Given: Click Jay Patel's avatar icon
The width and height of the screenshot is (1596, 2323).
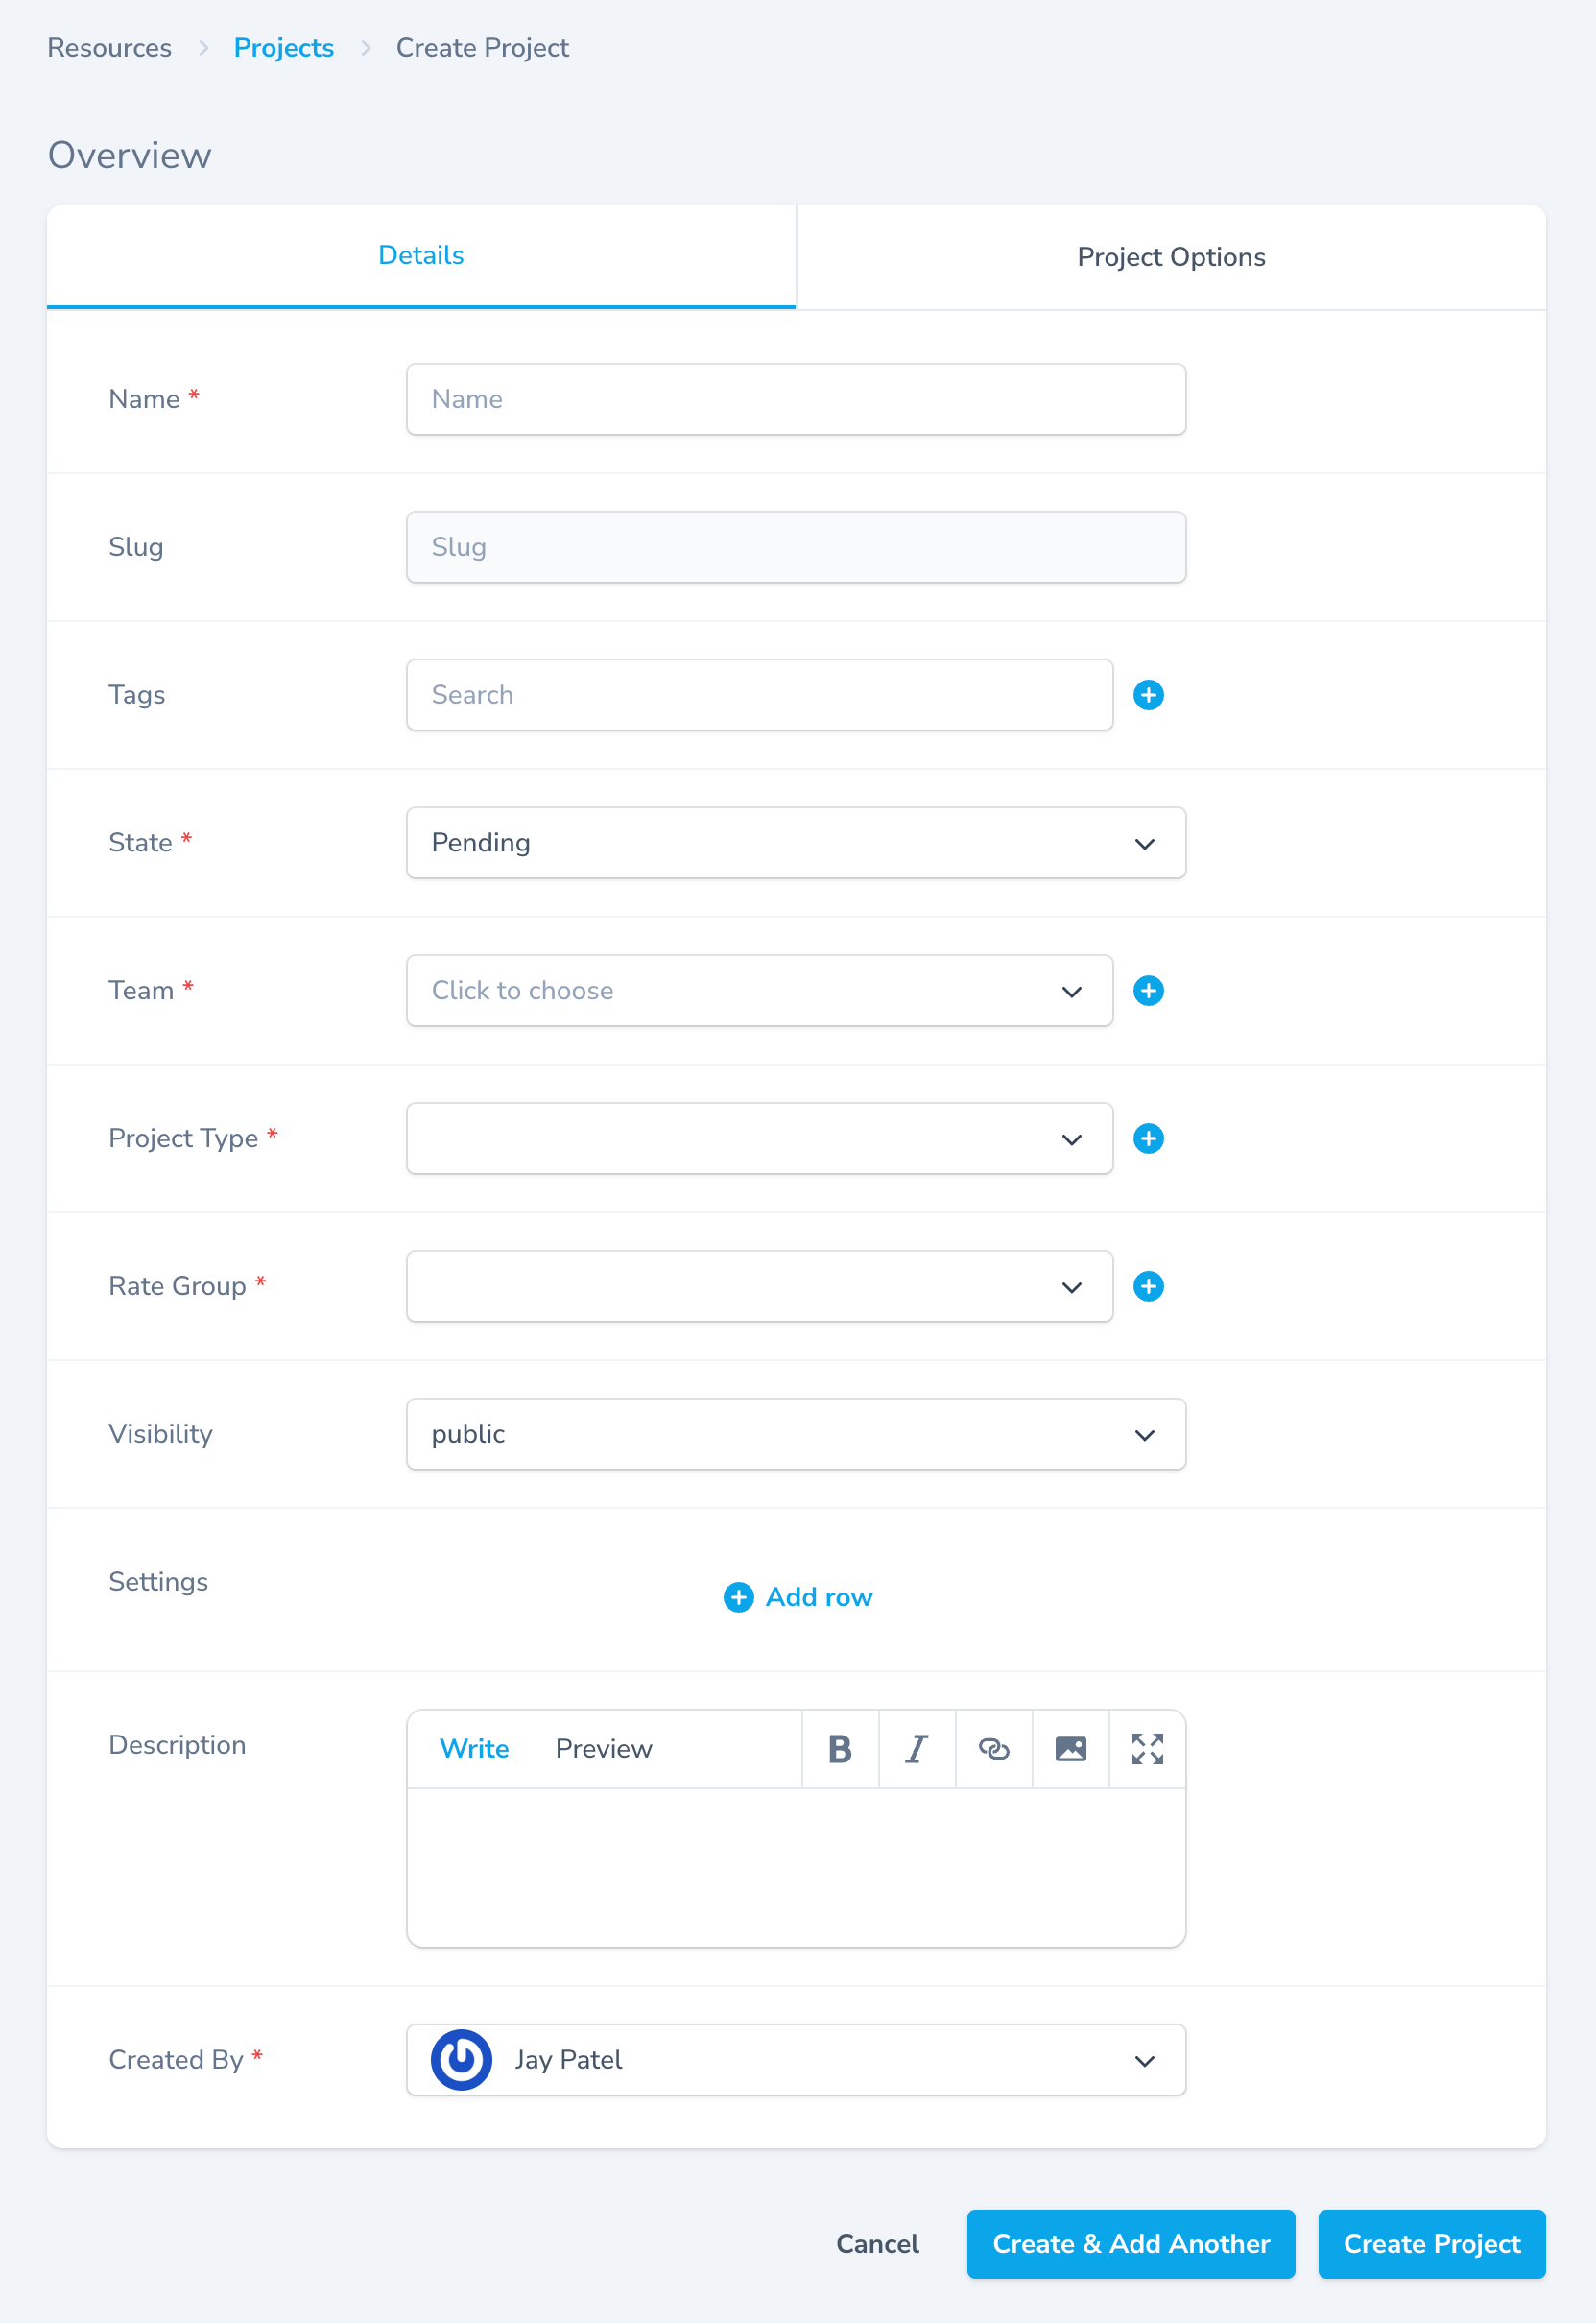Looking at the screenshot, I should (x=460, y=2060).
